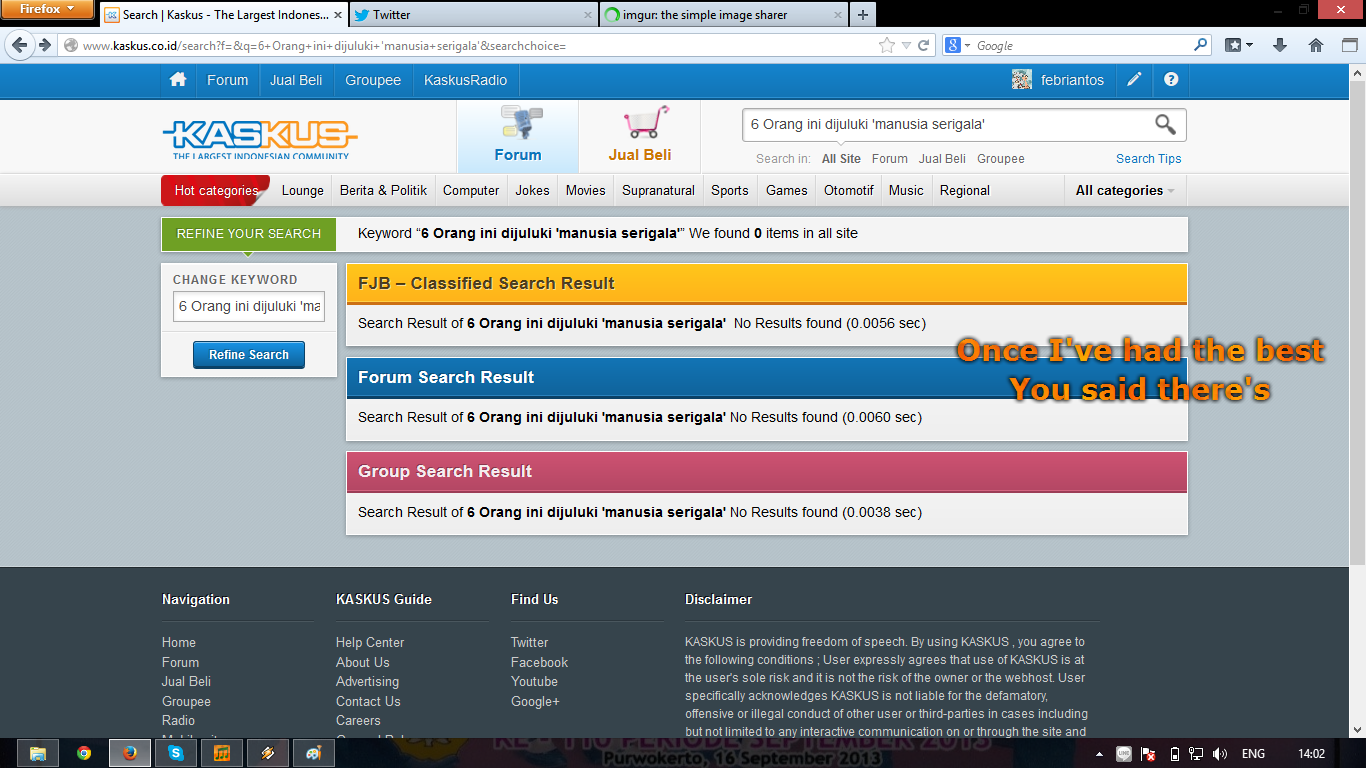
Task: Open the URL history dropdown arrow
Action: click(x=906, y=45)
